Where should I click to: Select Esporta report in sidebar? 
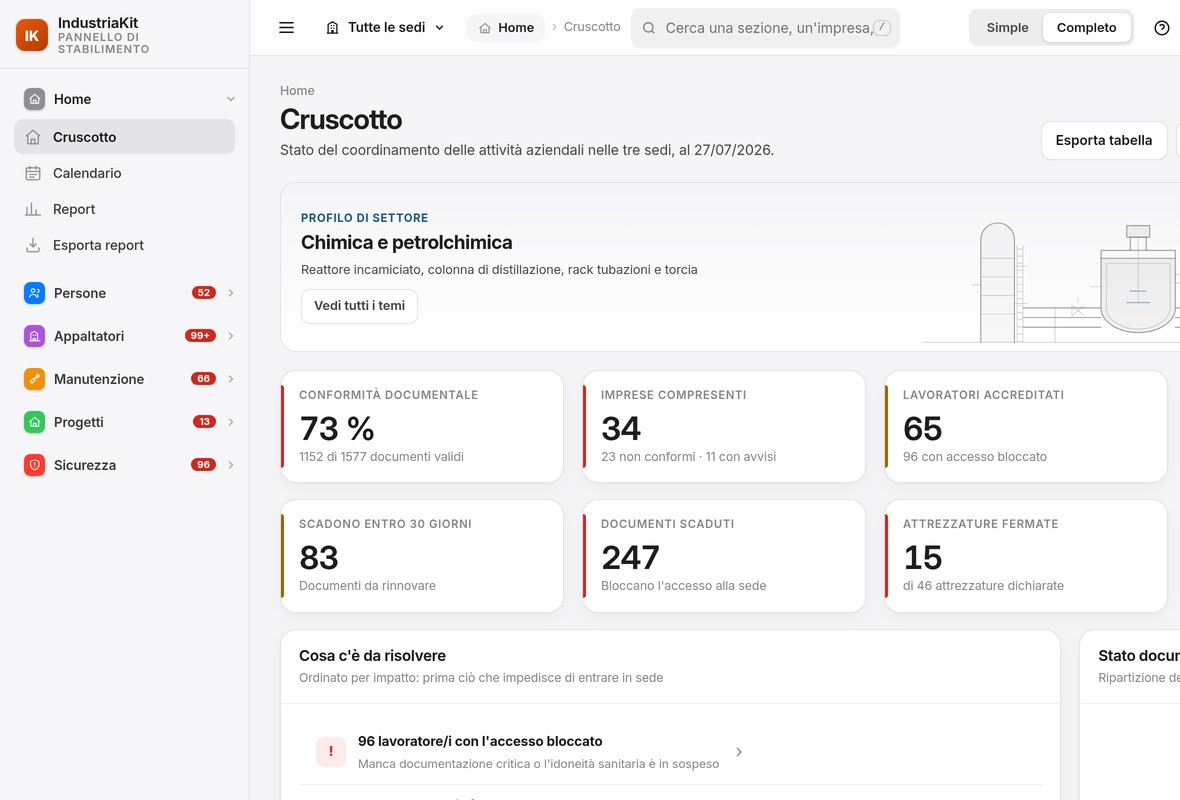pos(124,245)
